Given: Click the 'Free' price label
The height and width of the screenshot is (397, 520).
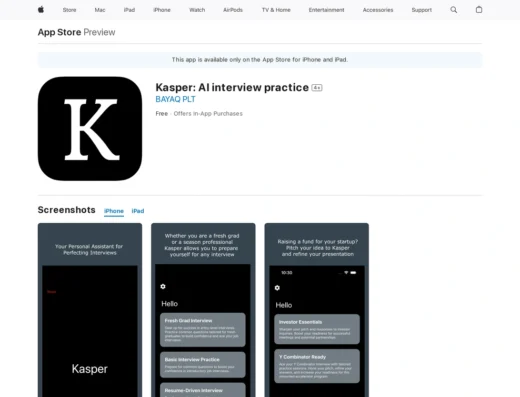Looking at the screenshot, I should (x=162, y=114).
